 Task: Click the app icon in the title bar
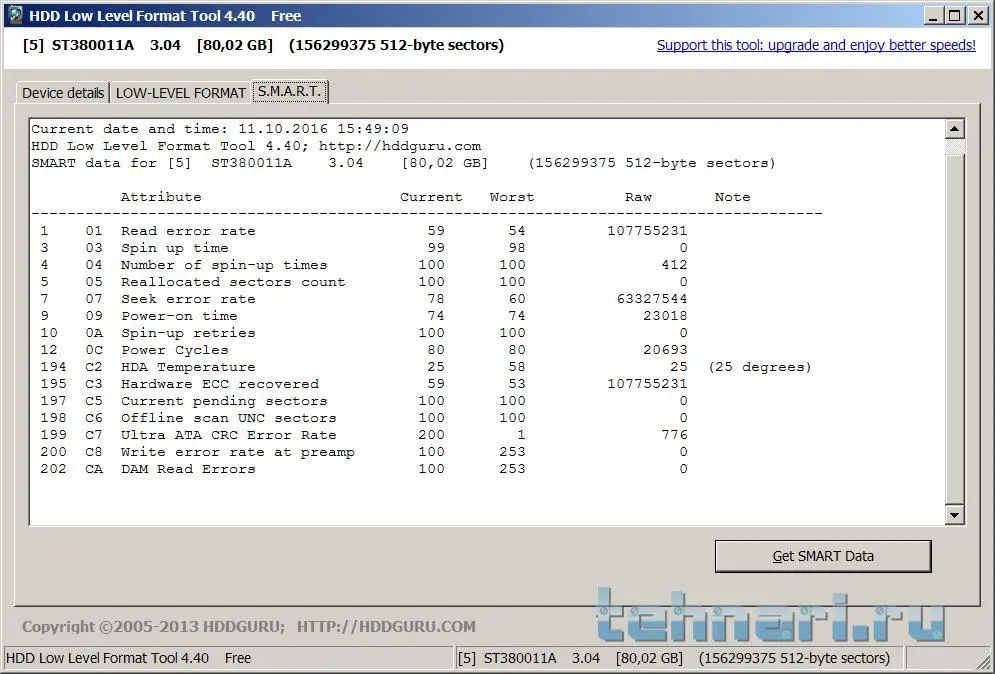[x=15, y=15]
